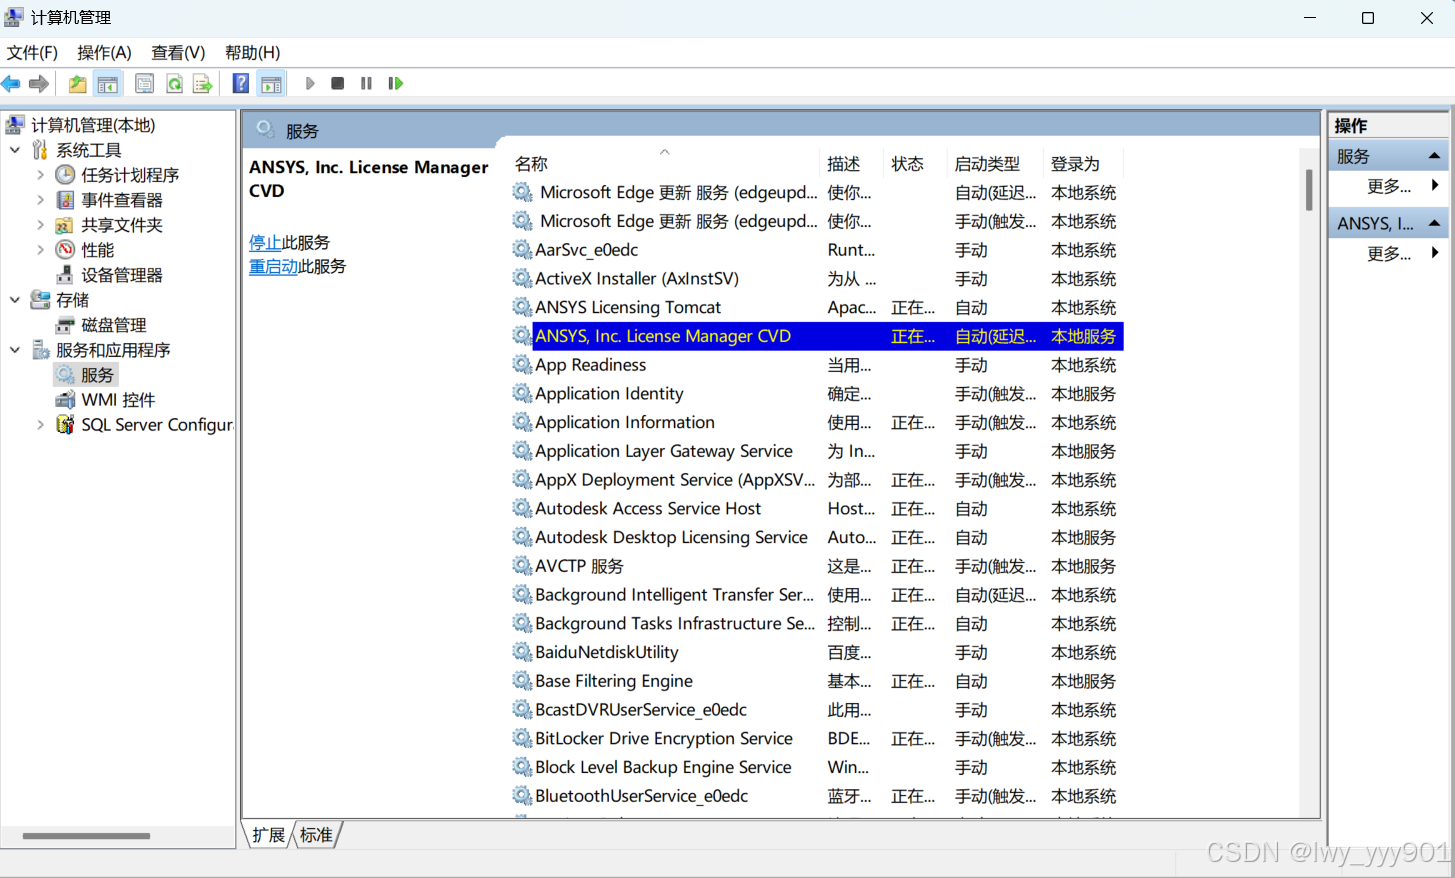
Task: Expand the 任务计划程序 tree node
Action: click(40, 175)
